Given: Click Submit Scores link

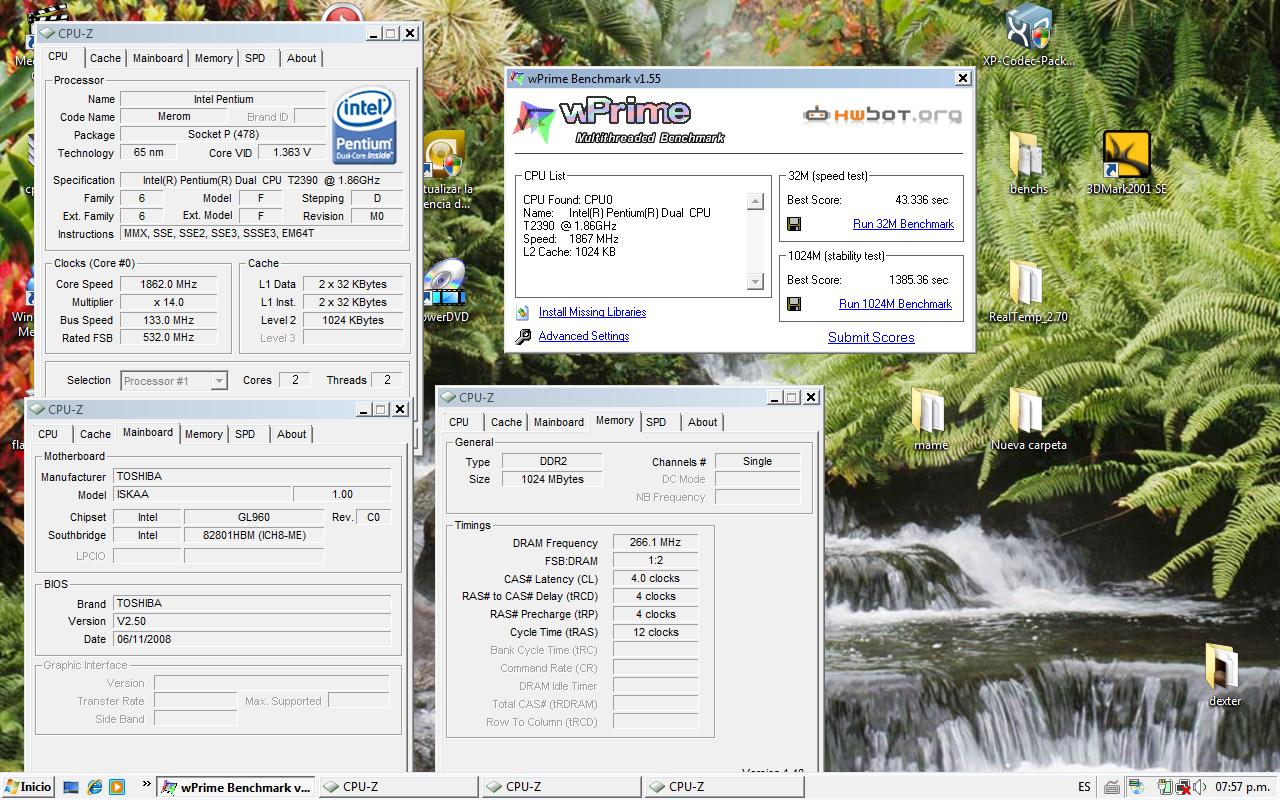Looking at the screenshot, I should tap(871, 337).
